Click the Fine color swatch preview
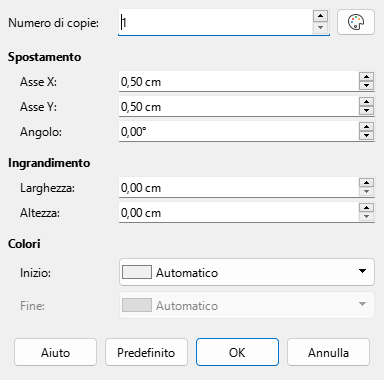384x380 pixels. [x=137, y=305]
